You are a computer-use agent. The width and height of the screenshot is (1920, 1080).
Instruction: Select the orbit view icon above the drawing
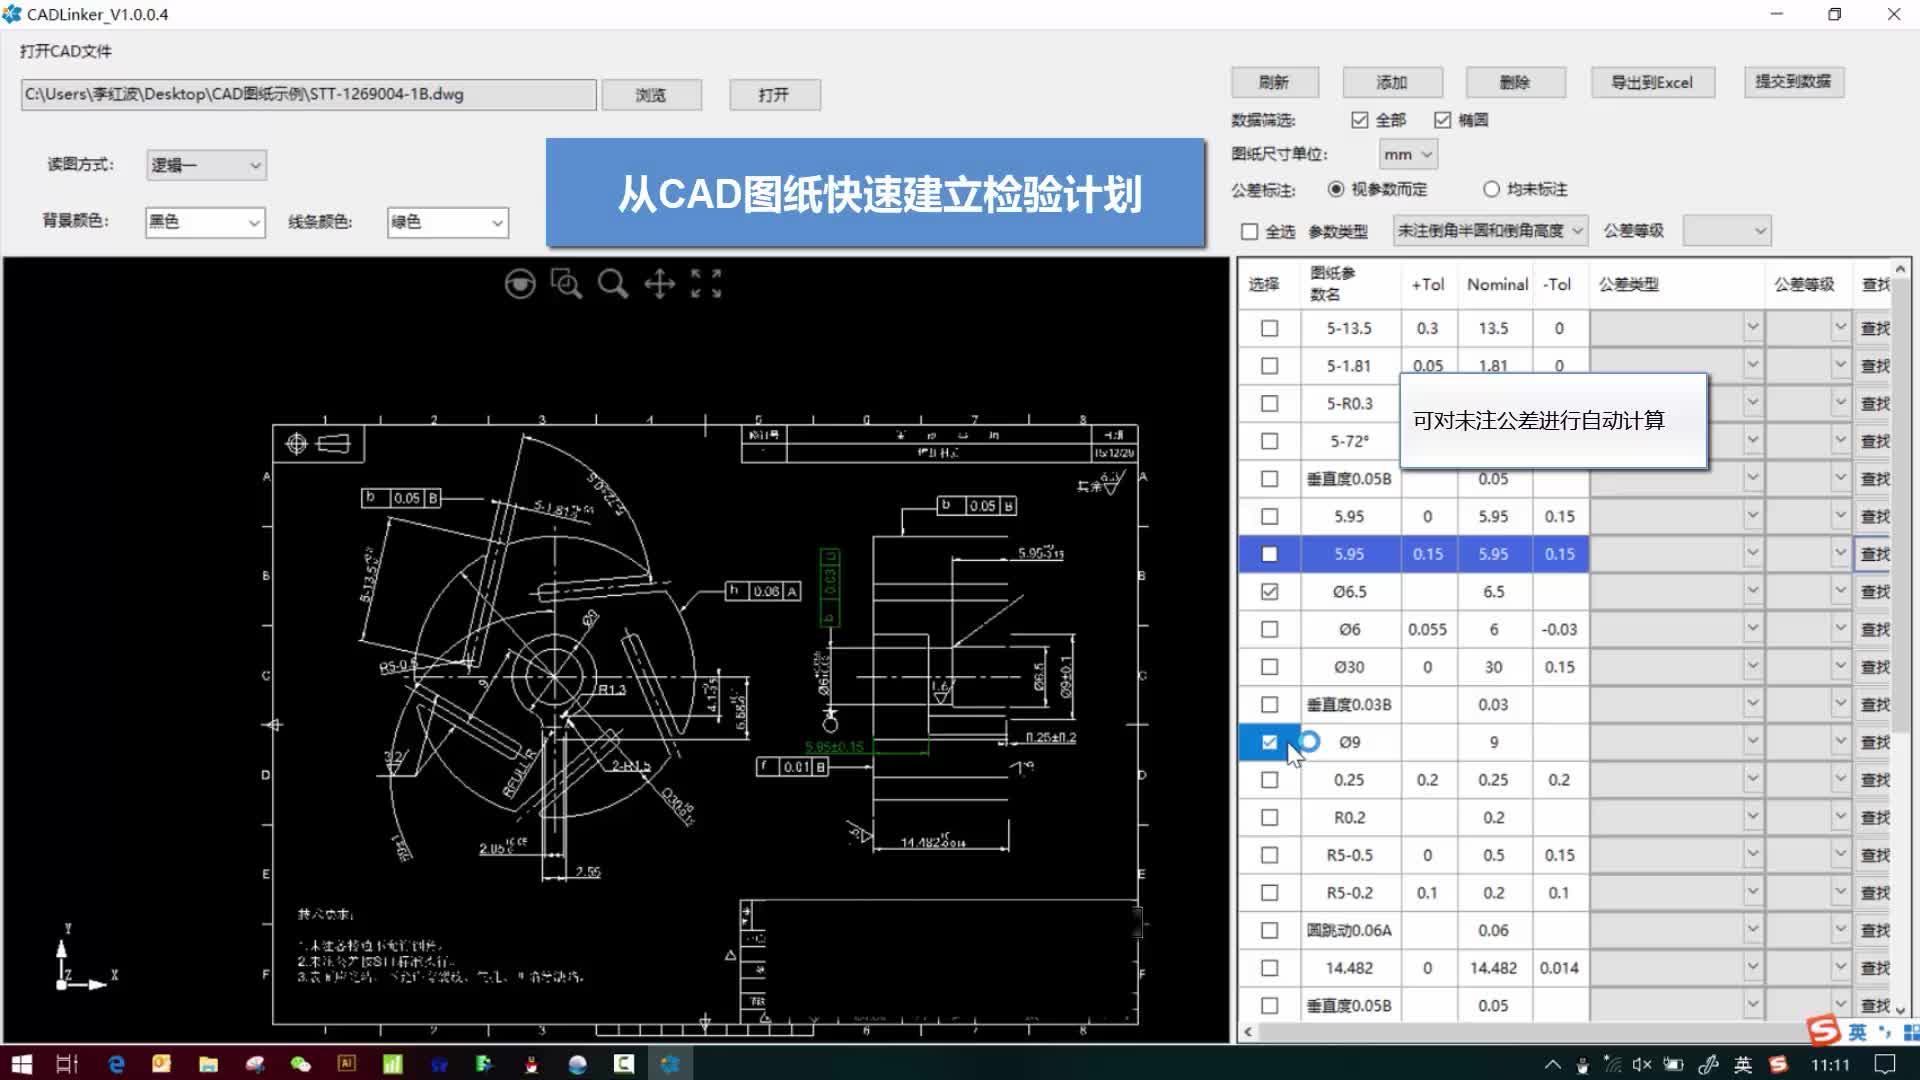[x=520, y=283]
